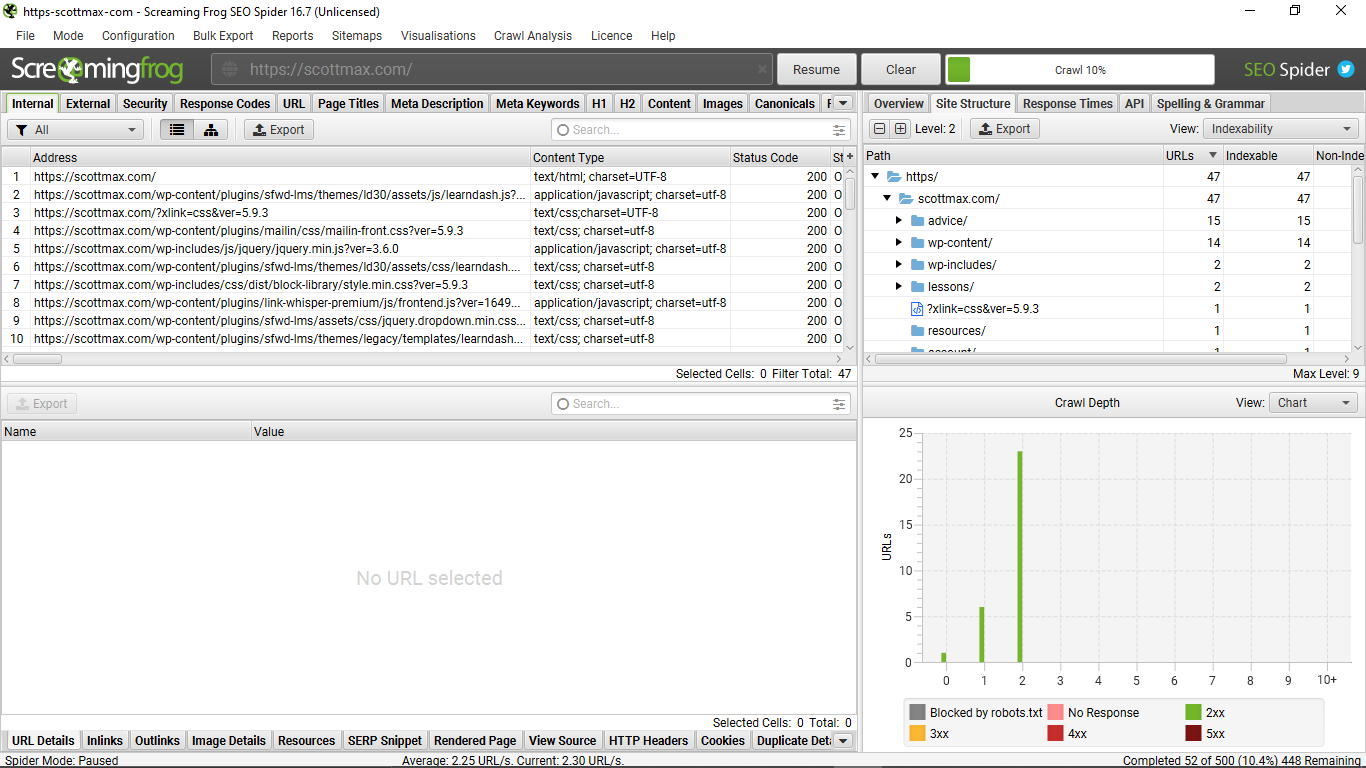Click the 3xx orange legend swatch

click(917, 734)
